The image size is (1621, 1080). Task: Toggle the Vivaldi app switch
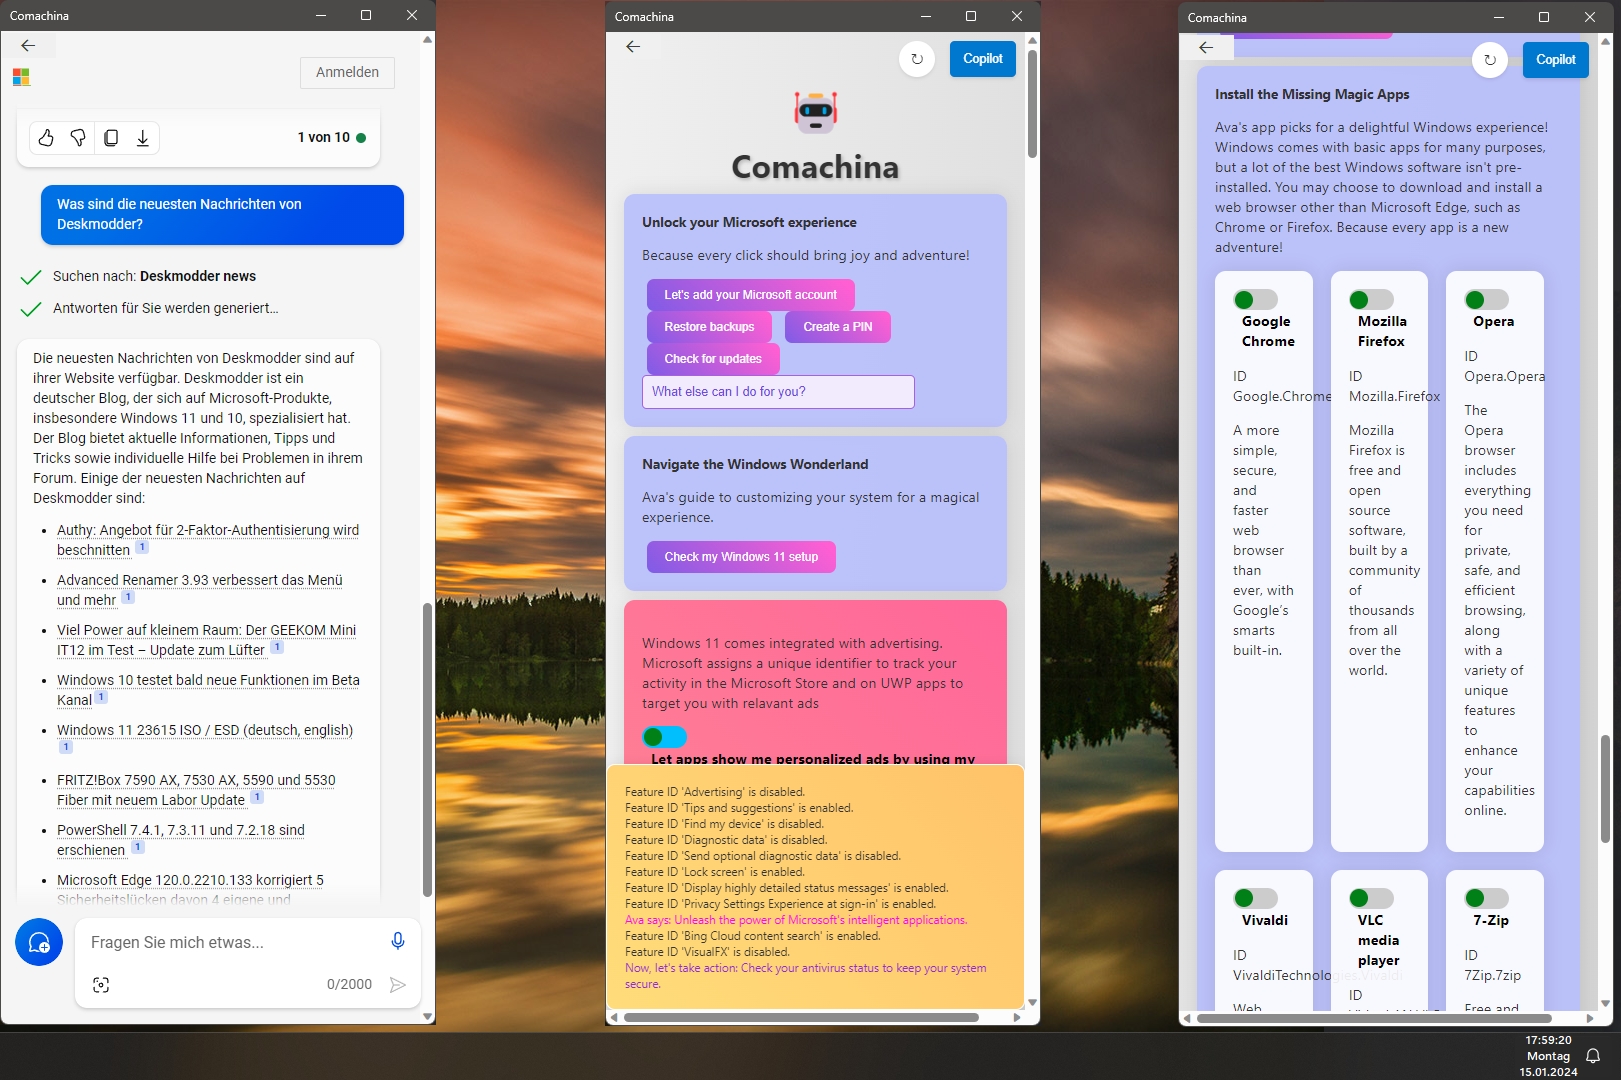click(1255, 898)
